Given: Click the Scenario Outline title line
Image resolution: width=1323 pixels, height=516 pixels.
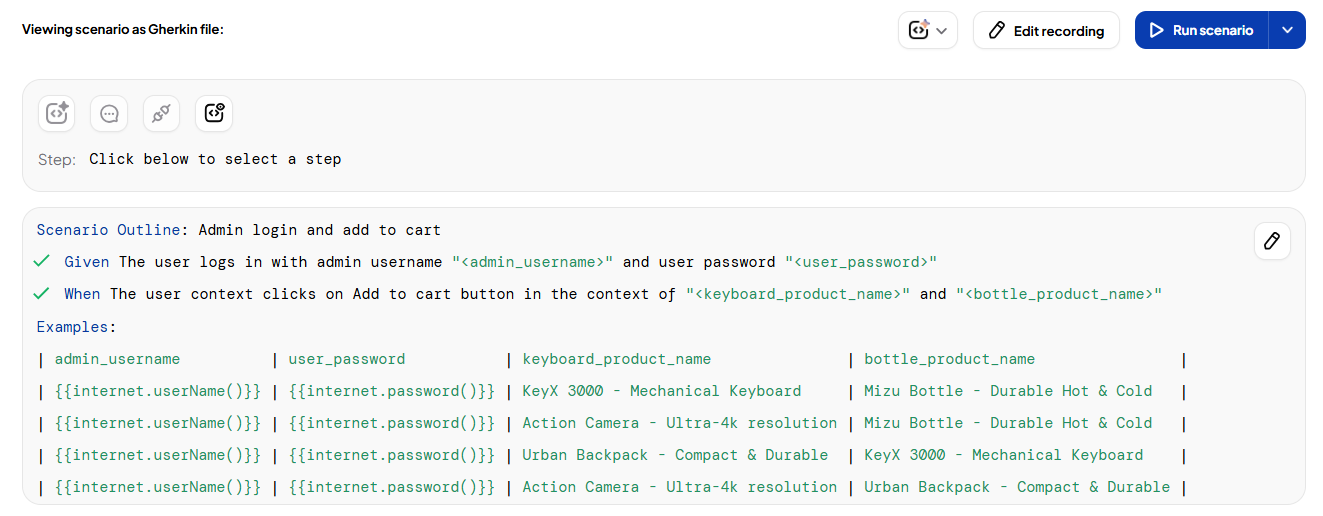Looking at the screenshot, I should [239, 230].
